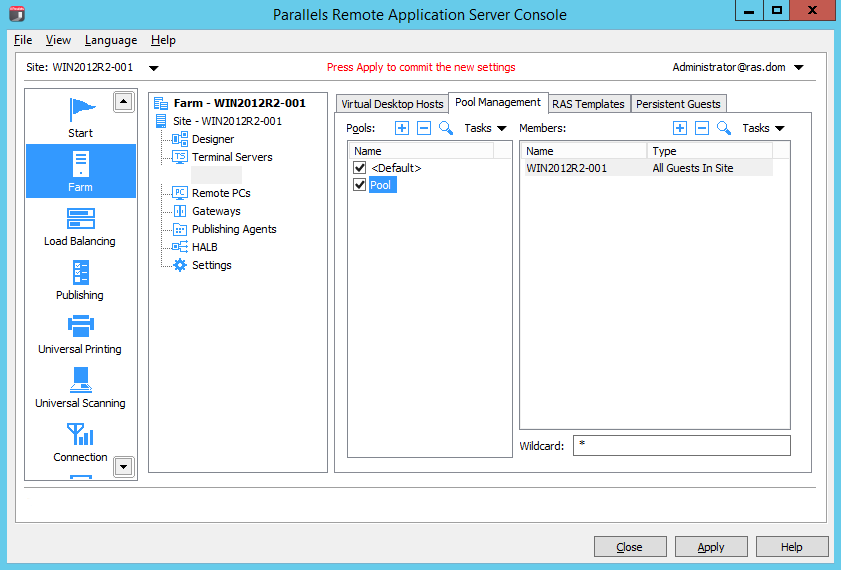This screenshot has height=570, width=841.
Task: Open the Load Balancing category icon
Action: coord(80,219)
